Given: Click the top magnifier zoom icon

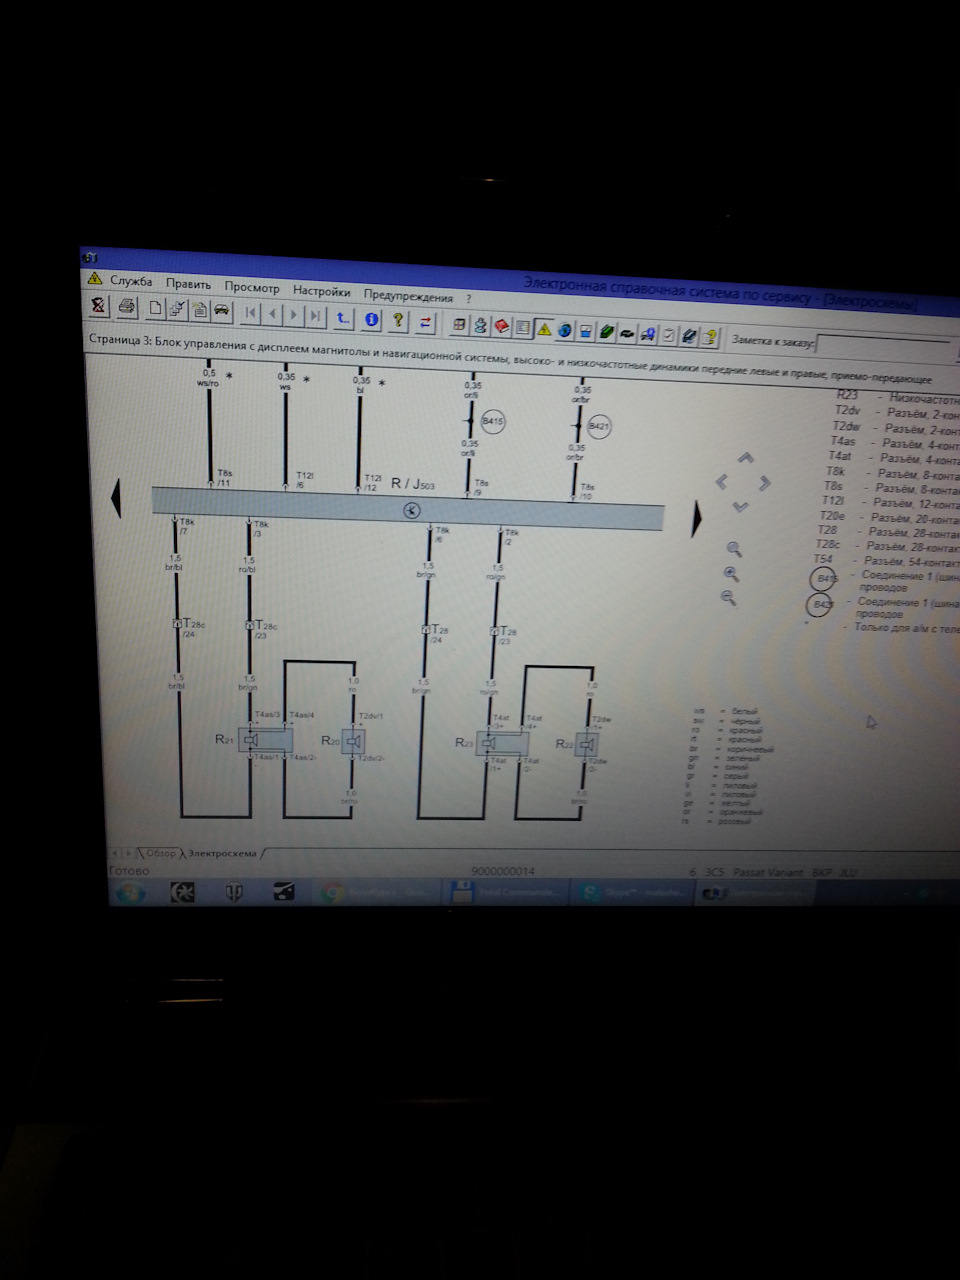Looking at the screenshot, I should point(734,549).
